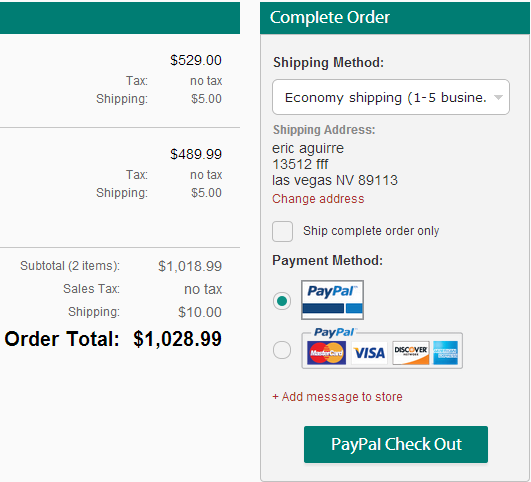The image size is (531, 482).
Task: Click the Economy shipping dropdown arrow
Action: 498,98
